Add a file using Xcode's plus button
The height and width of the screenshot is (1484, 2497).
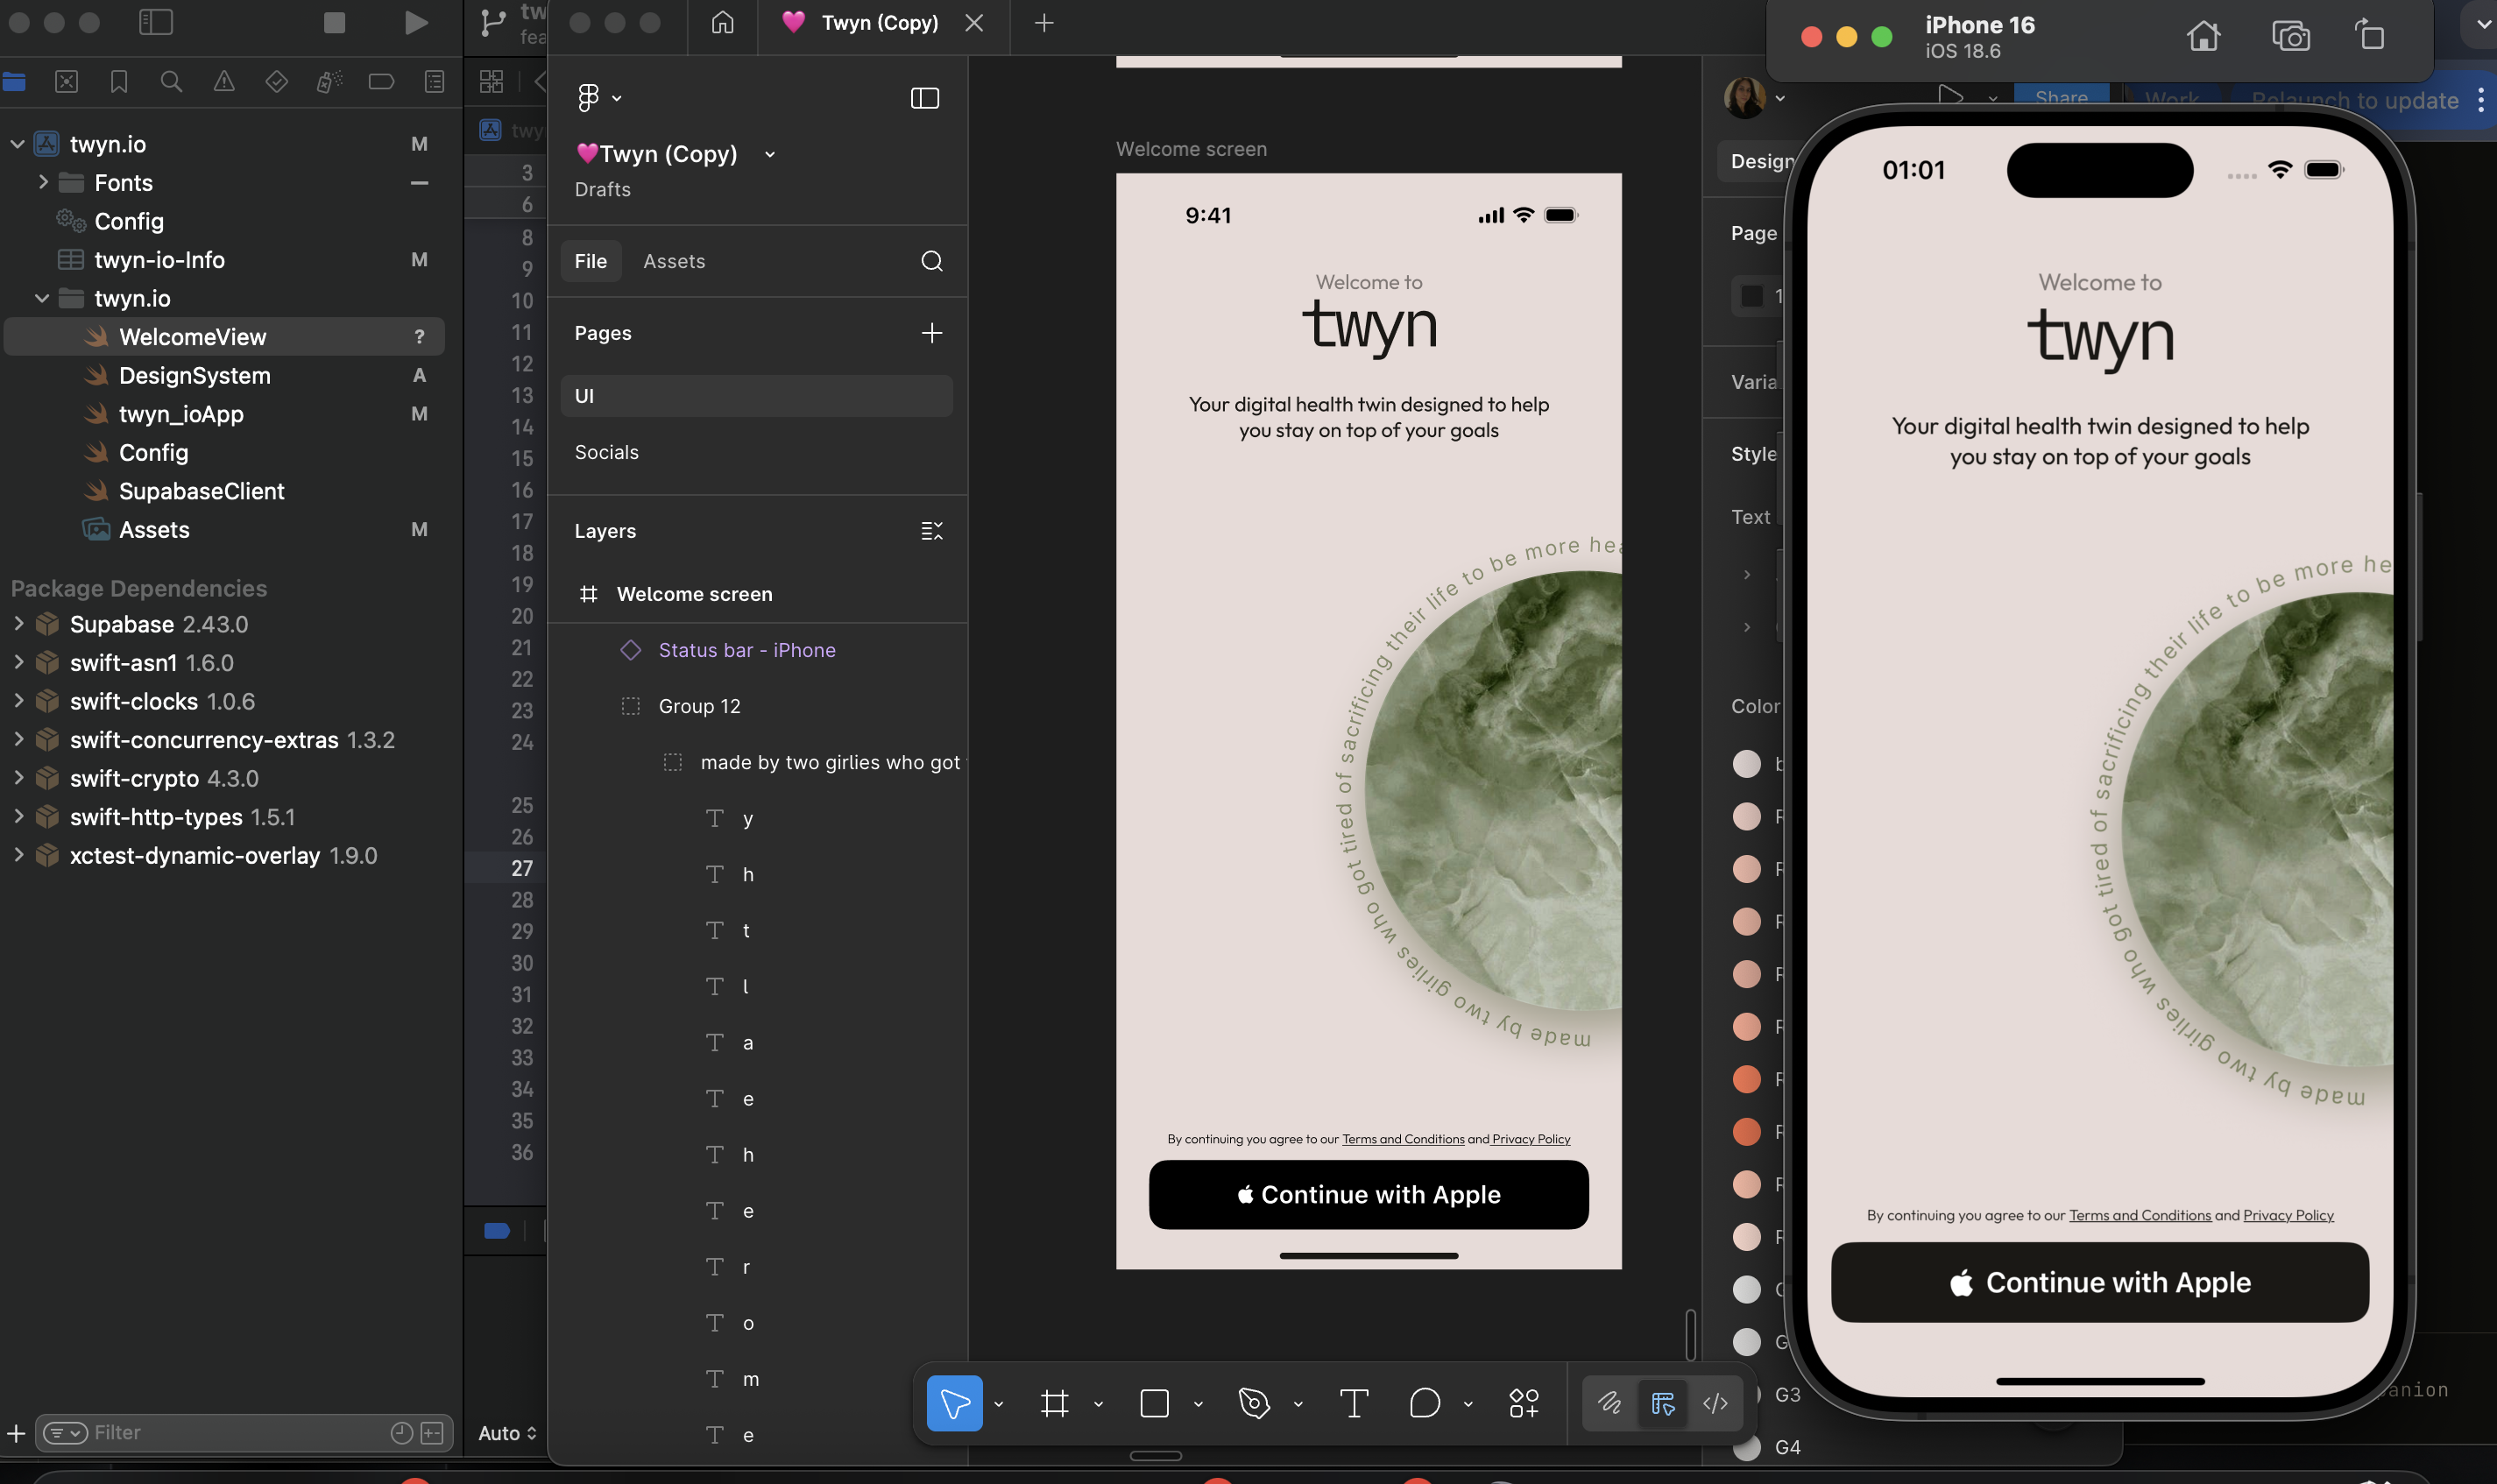coord(16,1433)
